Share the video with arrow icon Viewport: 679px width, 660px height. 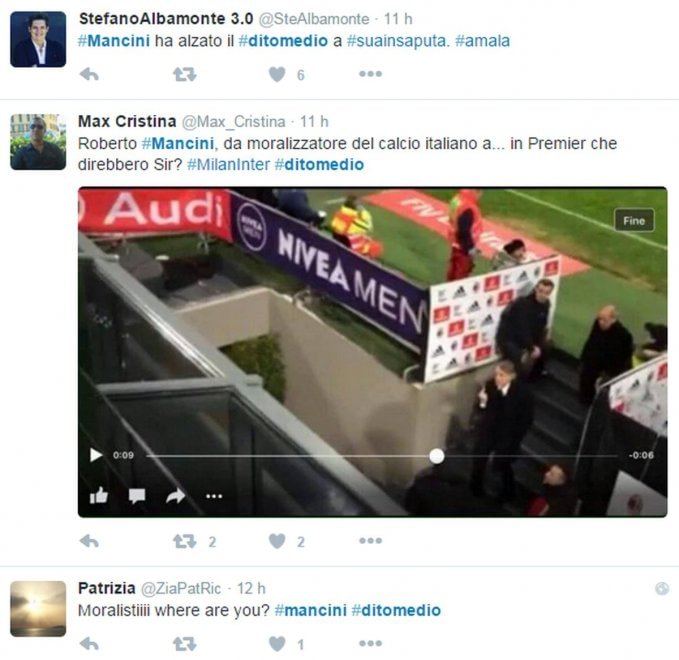click(175, 496)
